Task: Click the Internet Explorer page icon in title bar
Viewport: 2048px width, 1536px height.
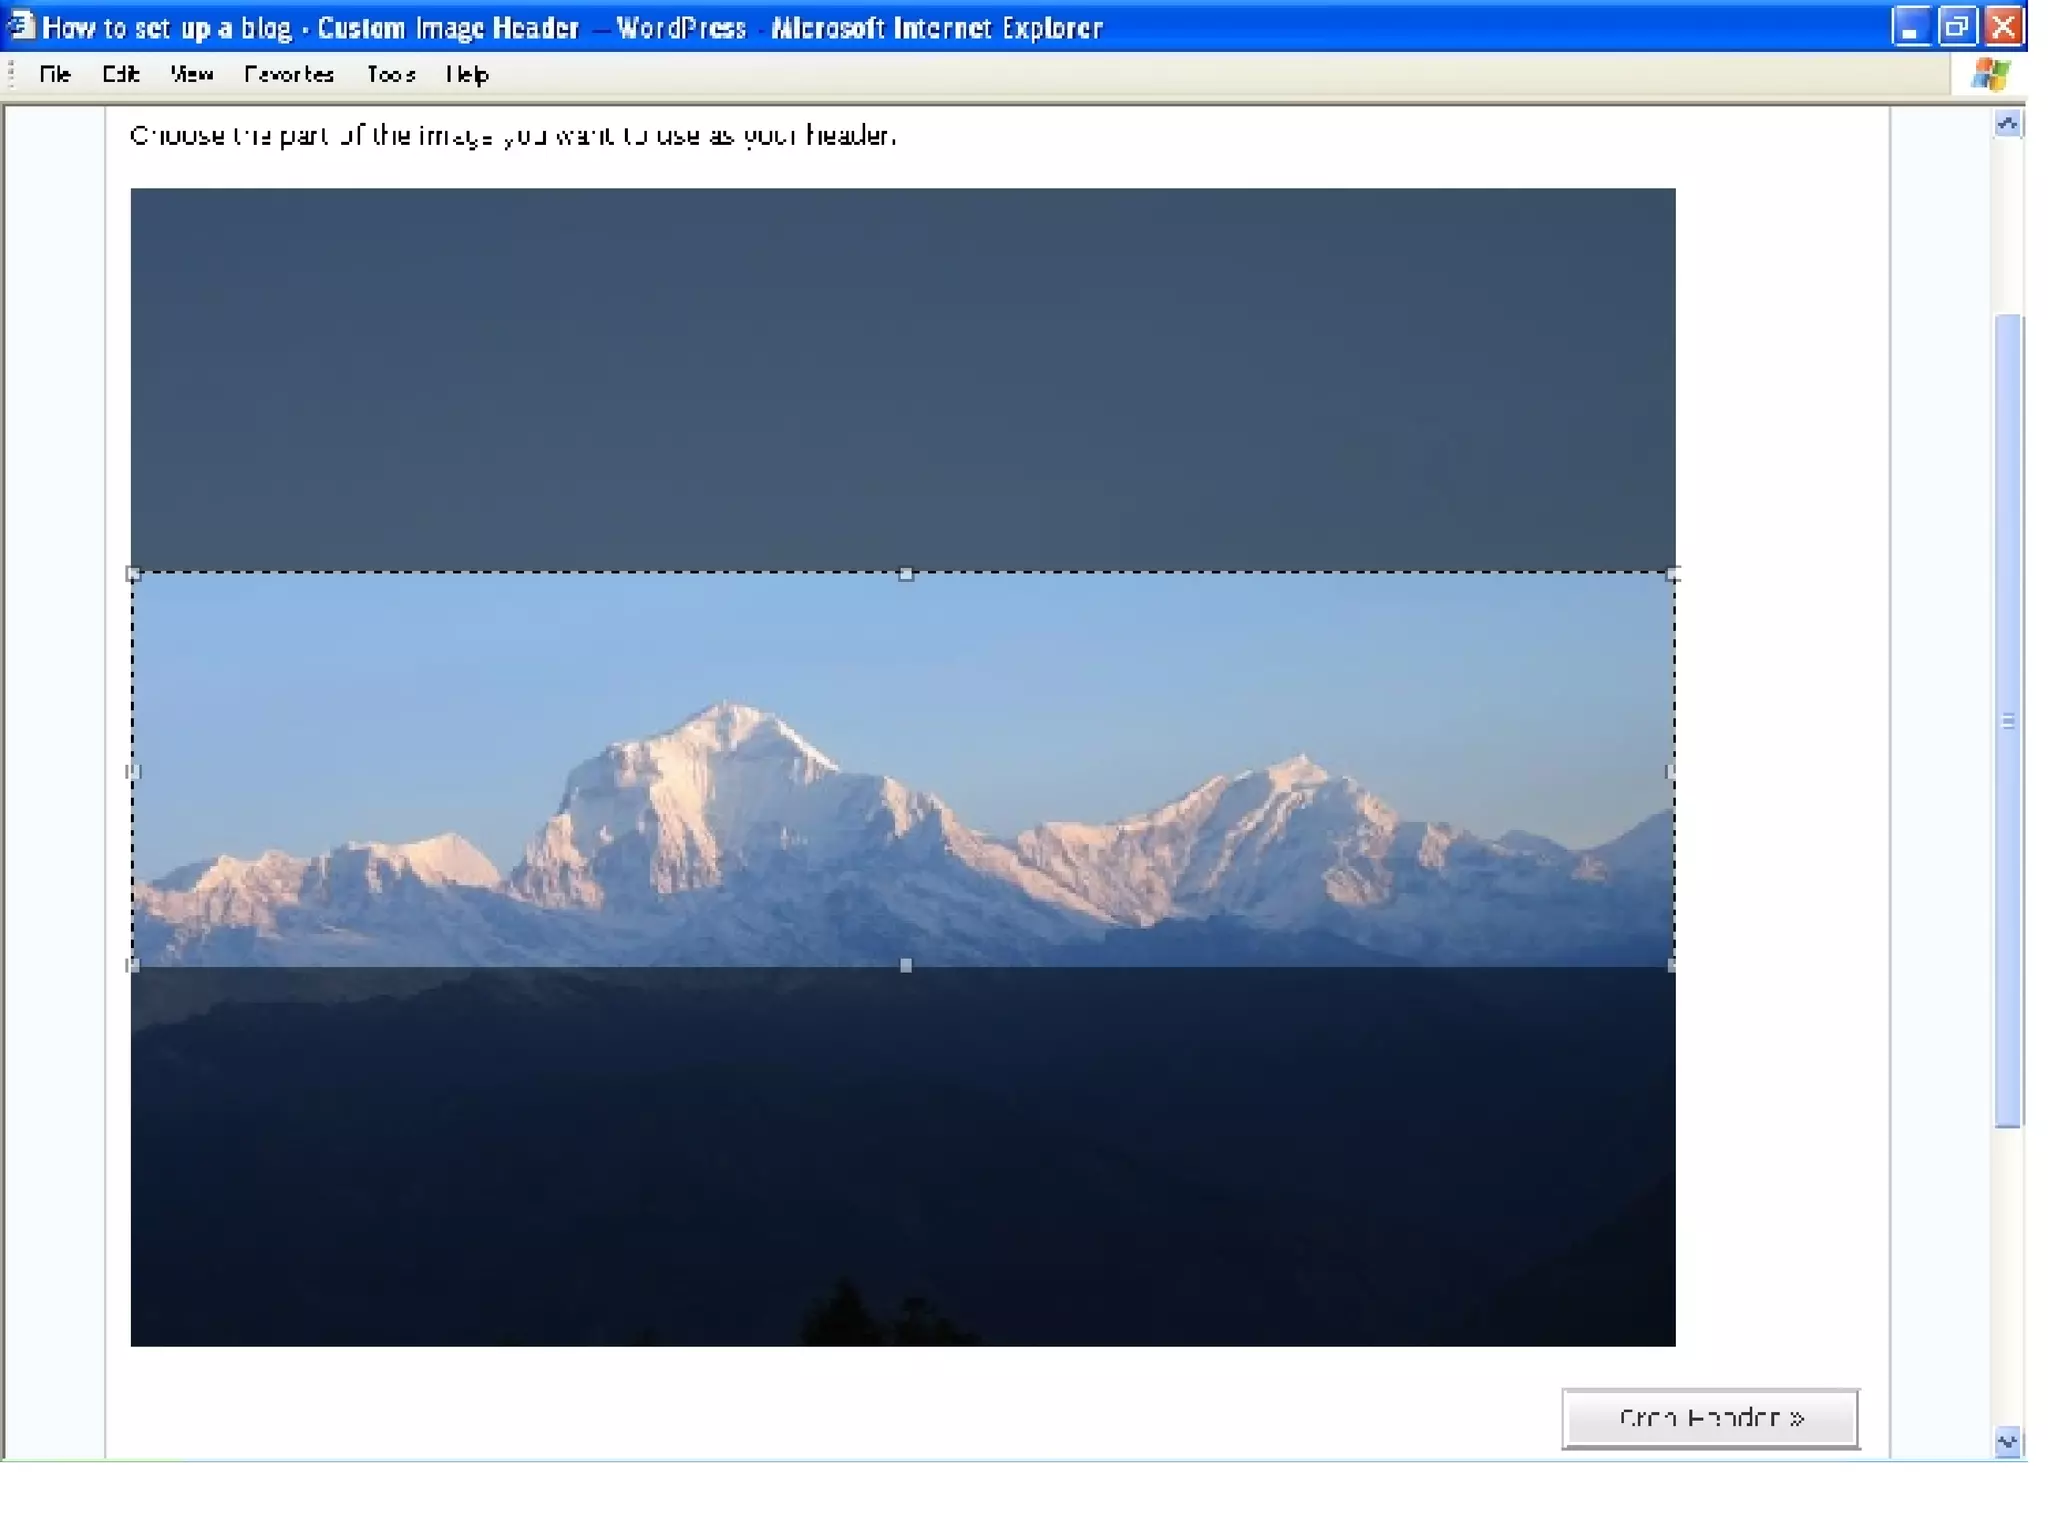Action: point(20,26)
